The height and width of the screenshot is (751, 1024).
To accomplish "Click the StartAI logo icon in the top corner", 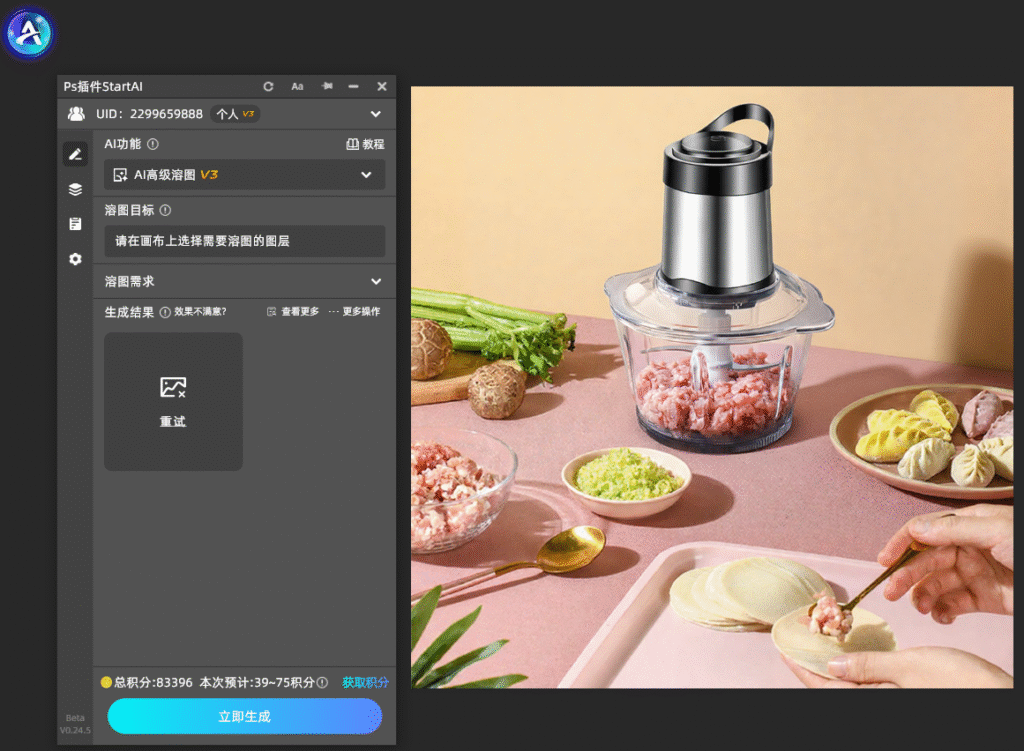I will pos(28,33).
